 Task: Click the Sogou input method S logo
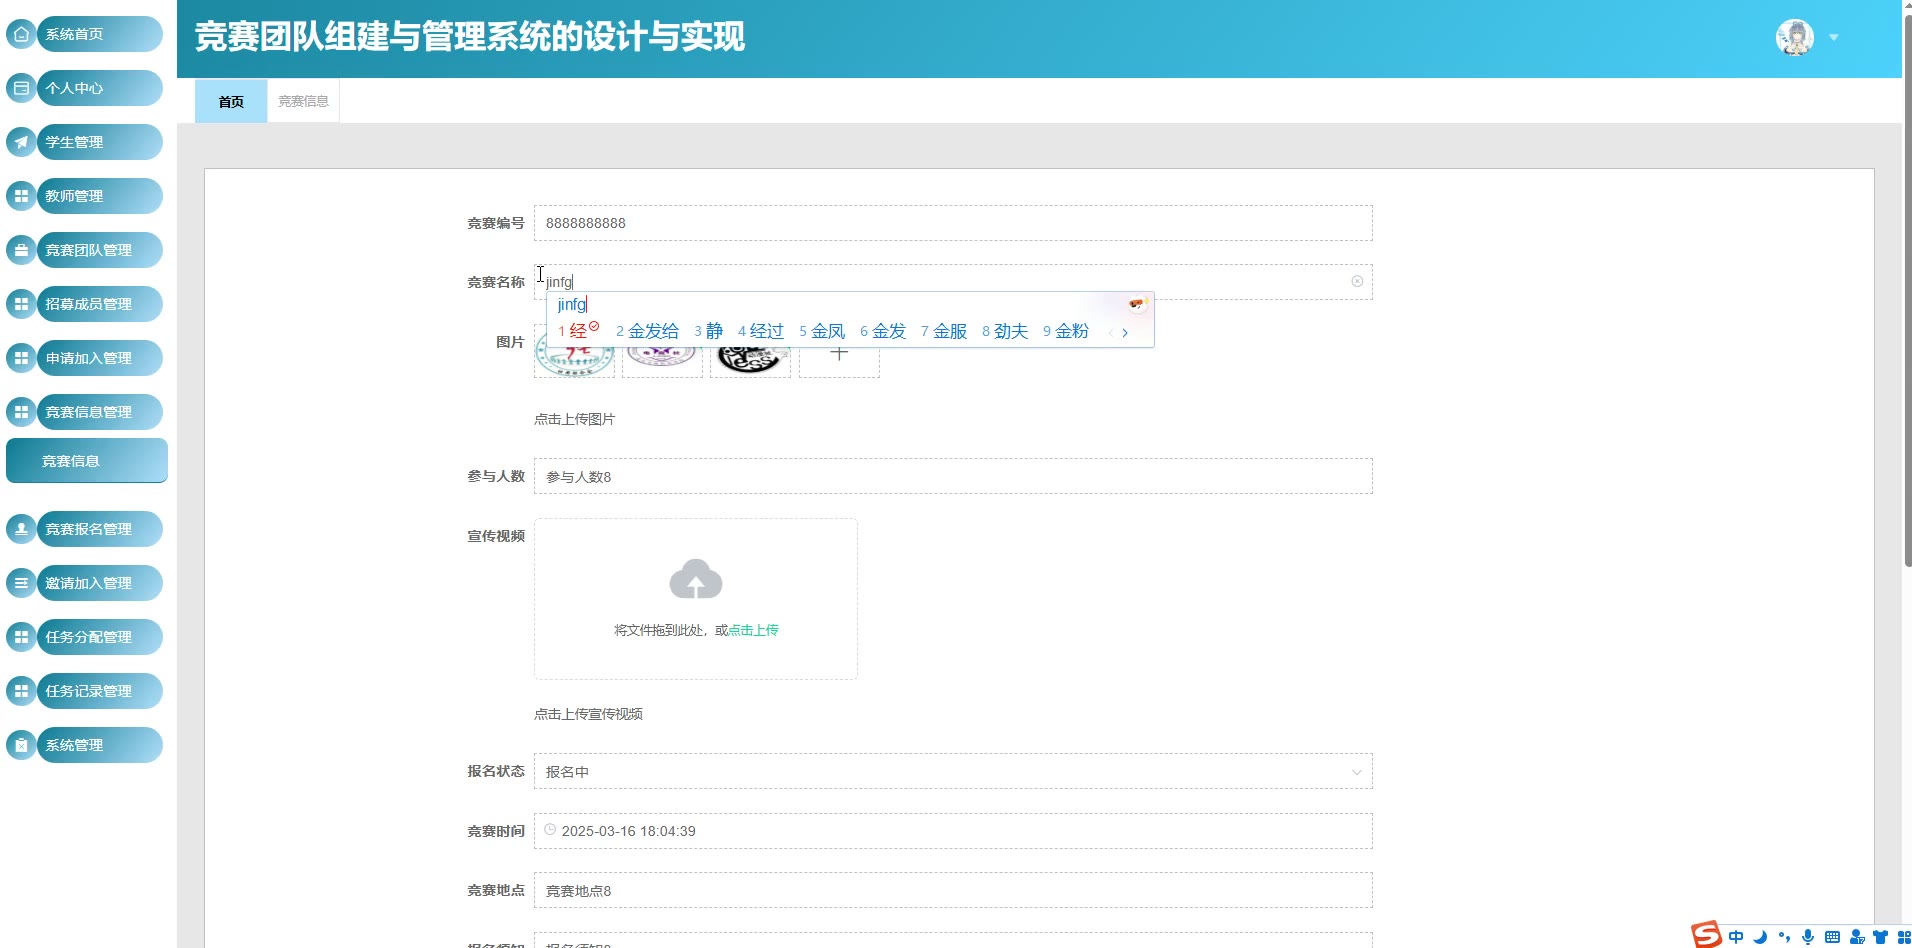click(x=1706, y=935)
